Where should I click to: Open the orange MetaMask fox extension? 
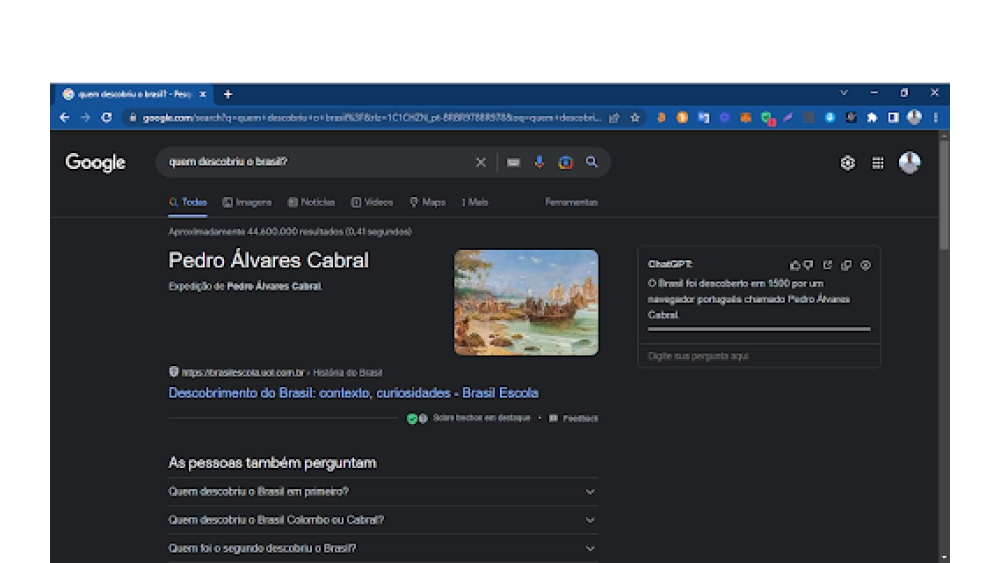(x=746, y=117)
